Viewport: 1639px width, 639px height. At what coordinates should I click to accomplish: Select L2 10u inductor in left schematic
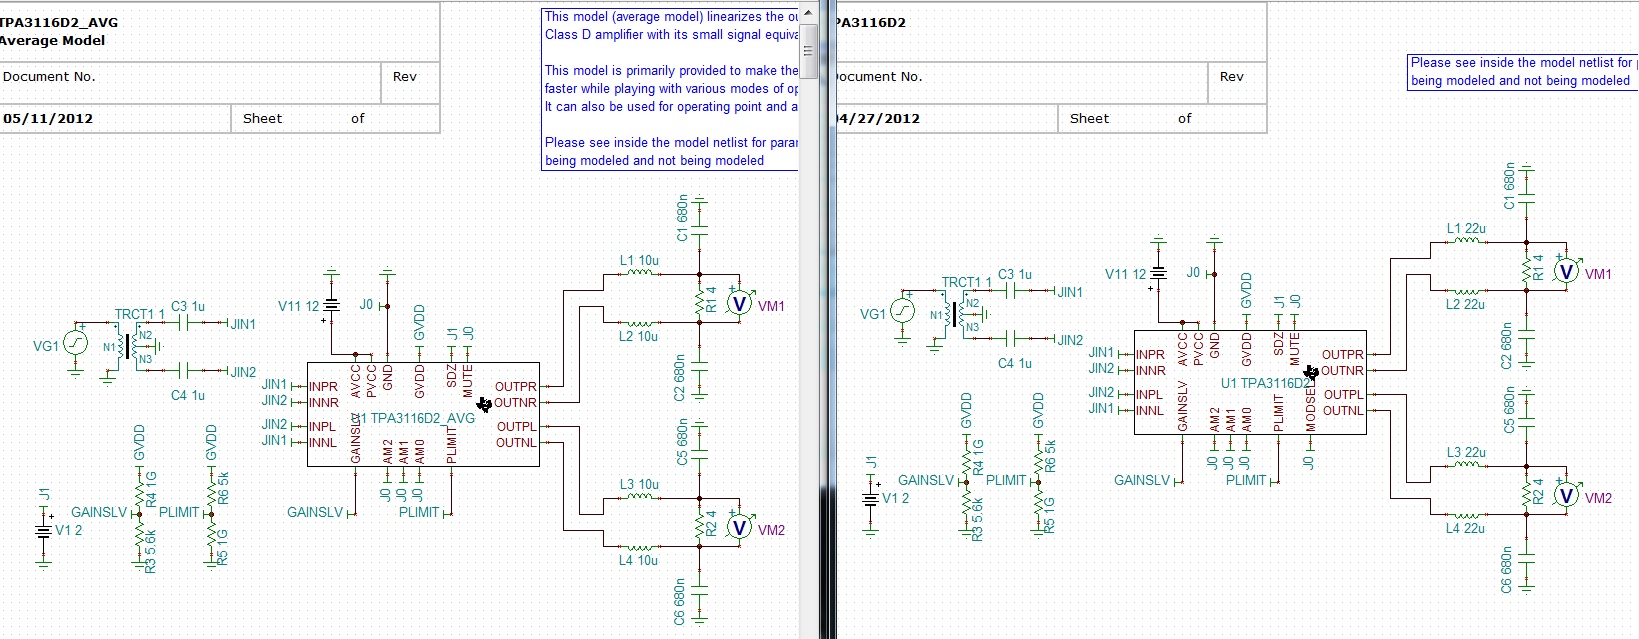click(639, 322)
